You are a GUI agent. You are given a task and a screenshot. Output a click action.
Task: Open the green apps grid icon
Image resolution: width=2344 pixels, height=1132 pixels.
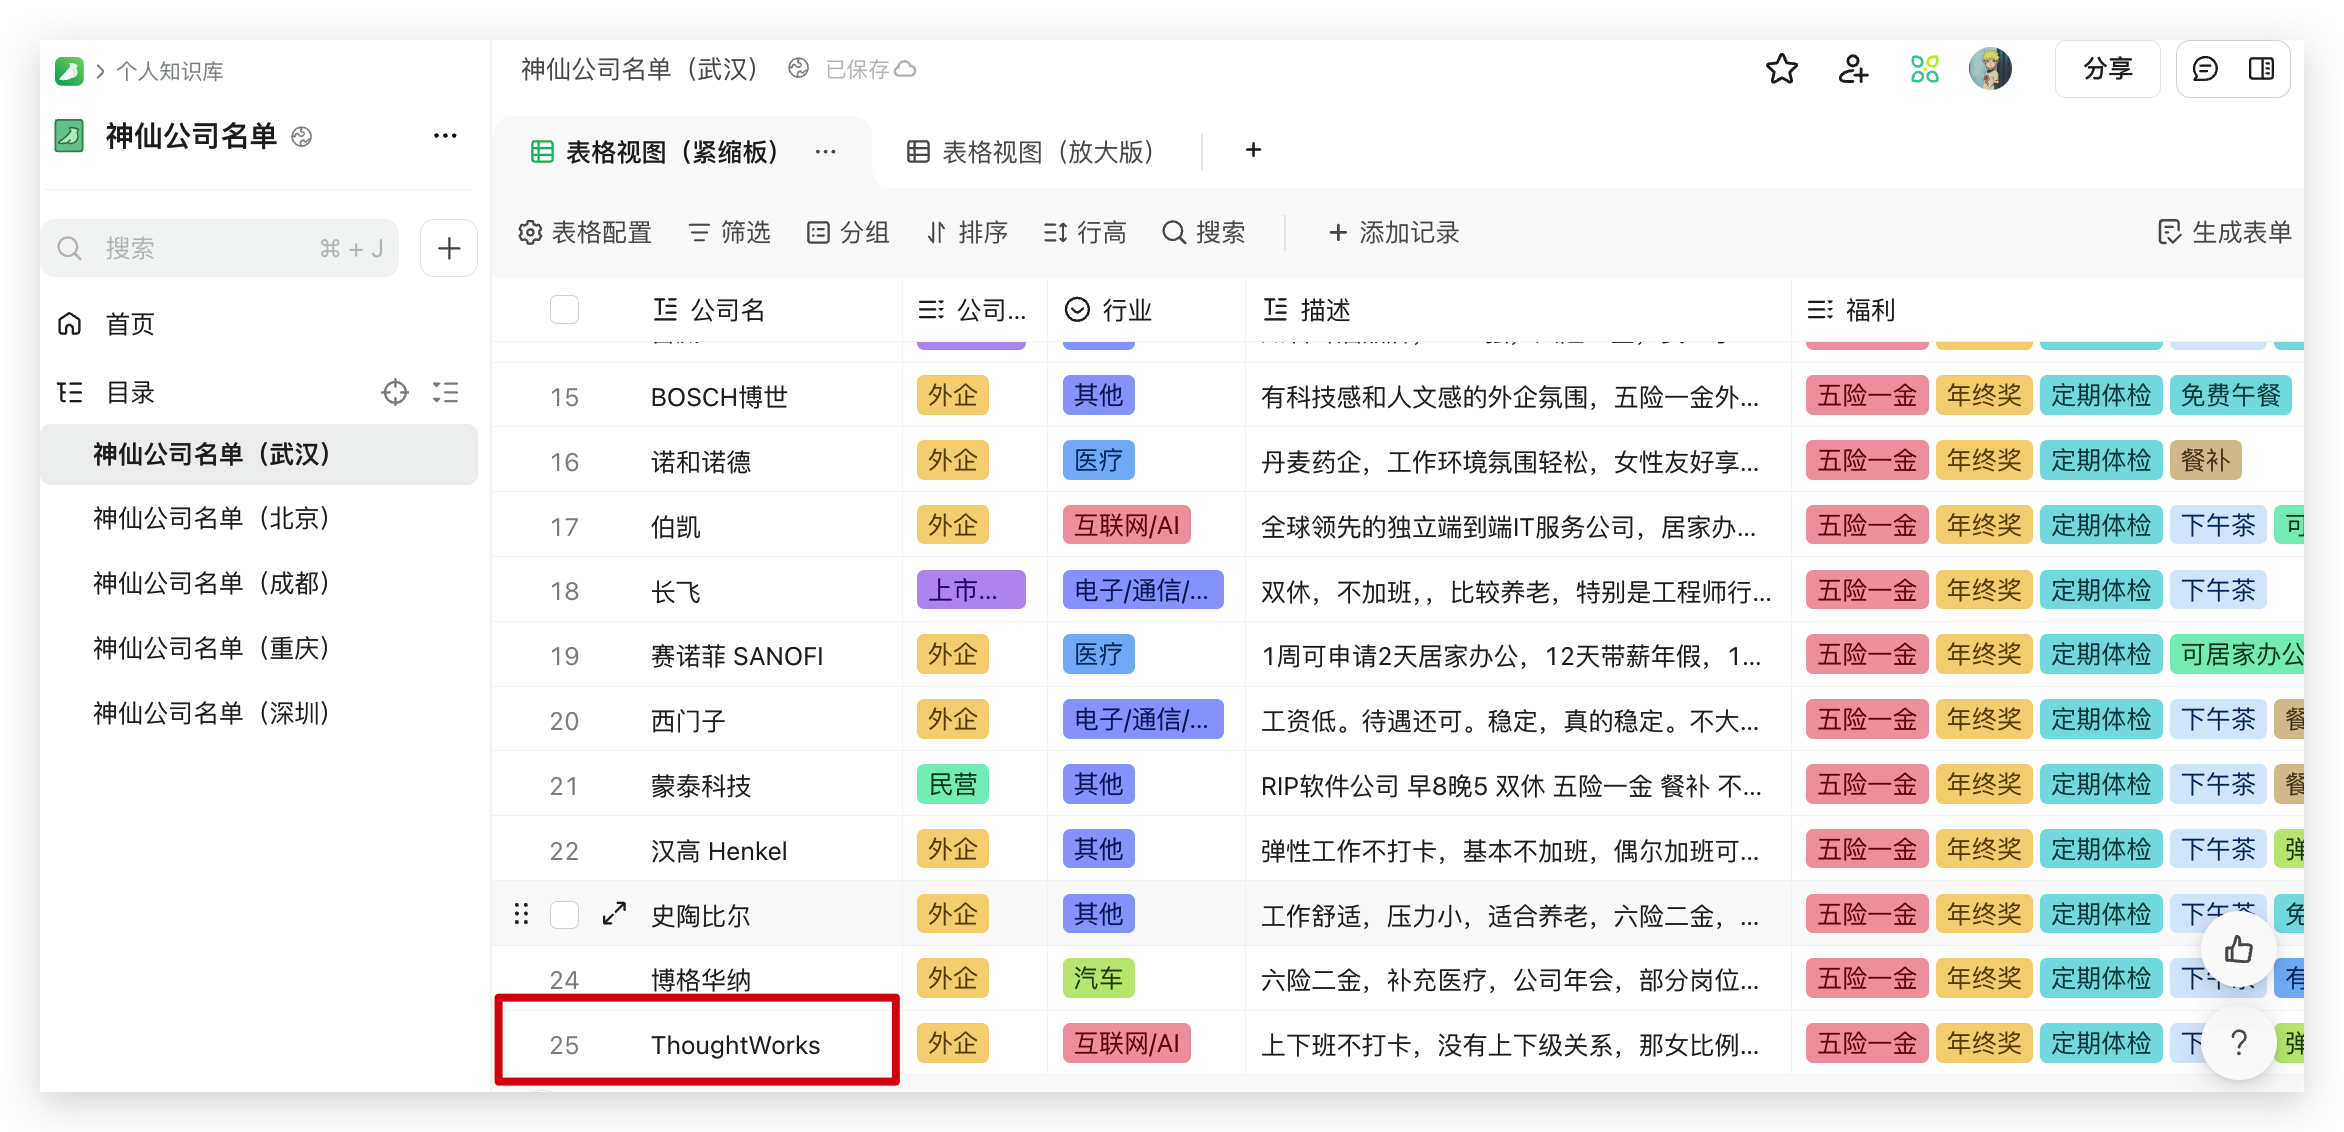point(1924,70)
